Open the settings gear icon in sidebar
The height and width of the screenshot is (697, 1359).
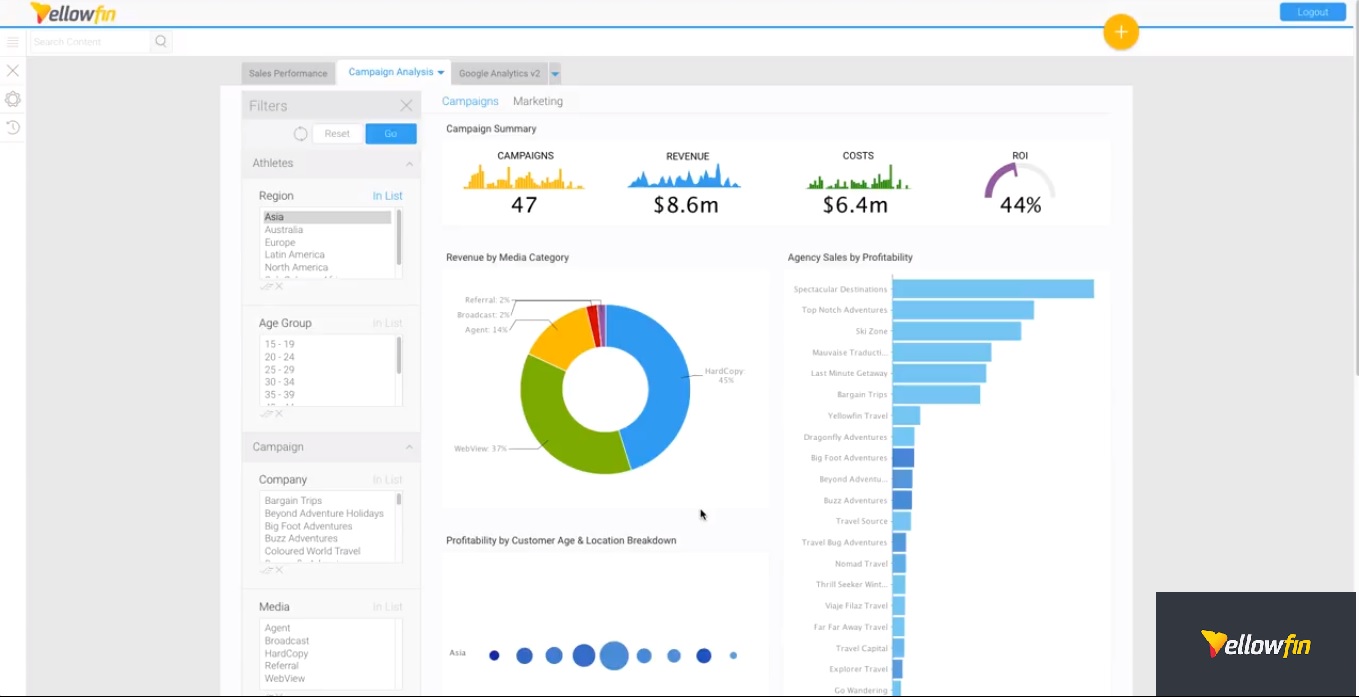pyautogui.click(x=13, y=99)
